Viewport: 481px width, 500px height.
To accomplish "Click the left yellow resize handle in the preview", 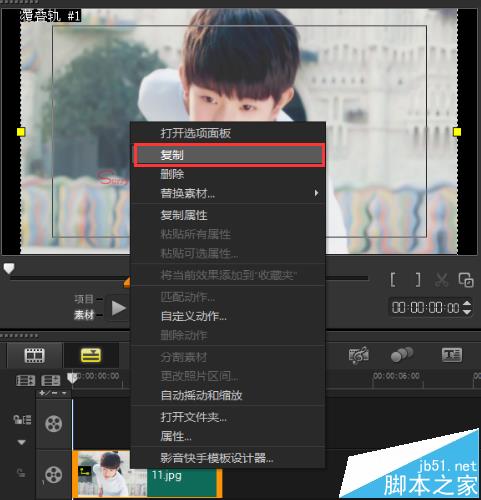I will coord(21,132).
